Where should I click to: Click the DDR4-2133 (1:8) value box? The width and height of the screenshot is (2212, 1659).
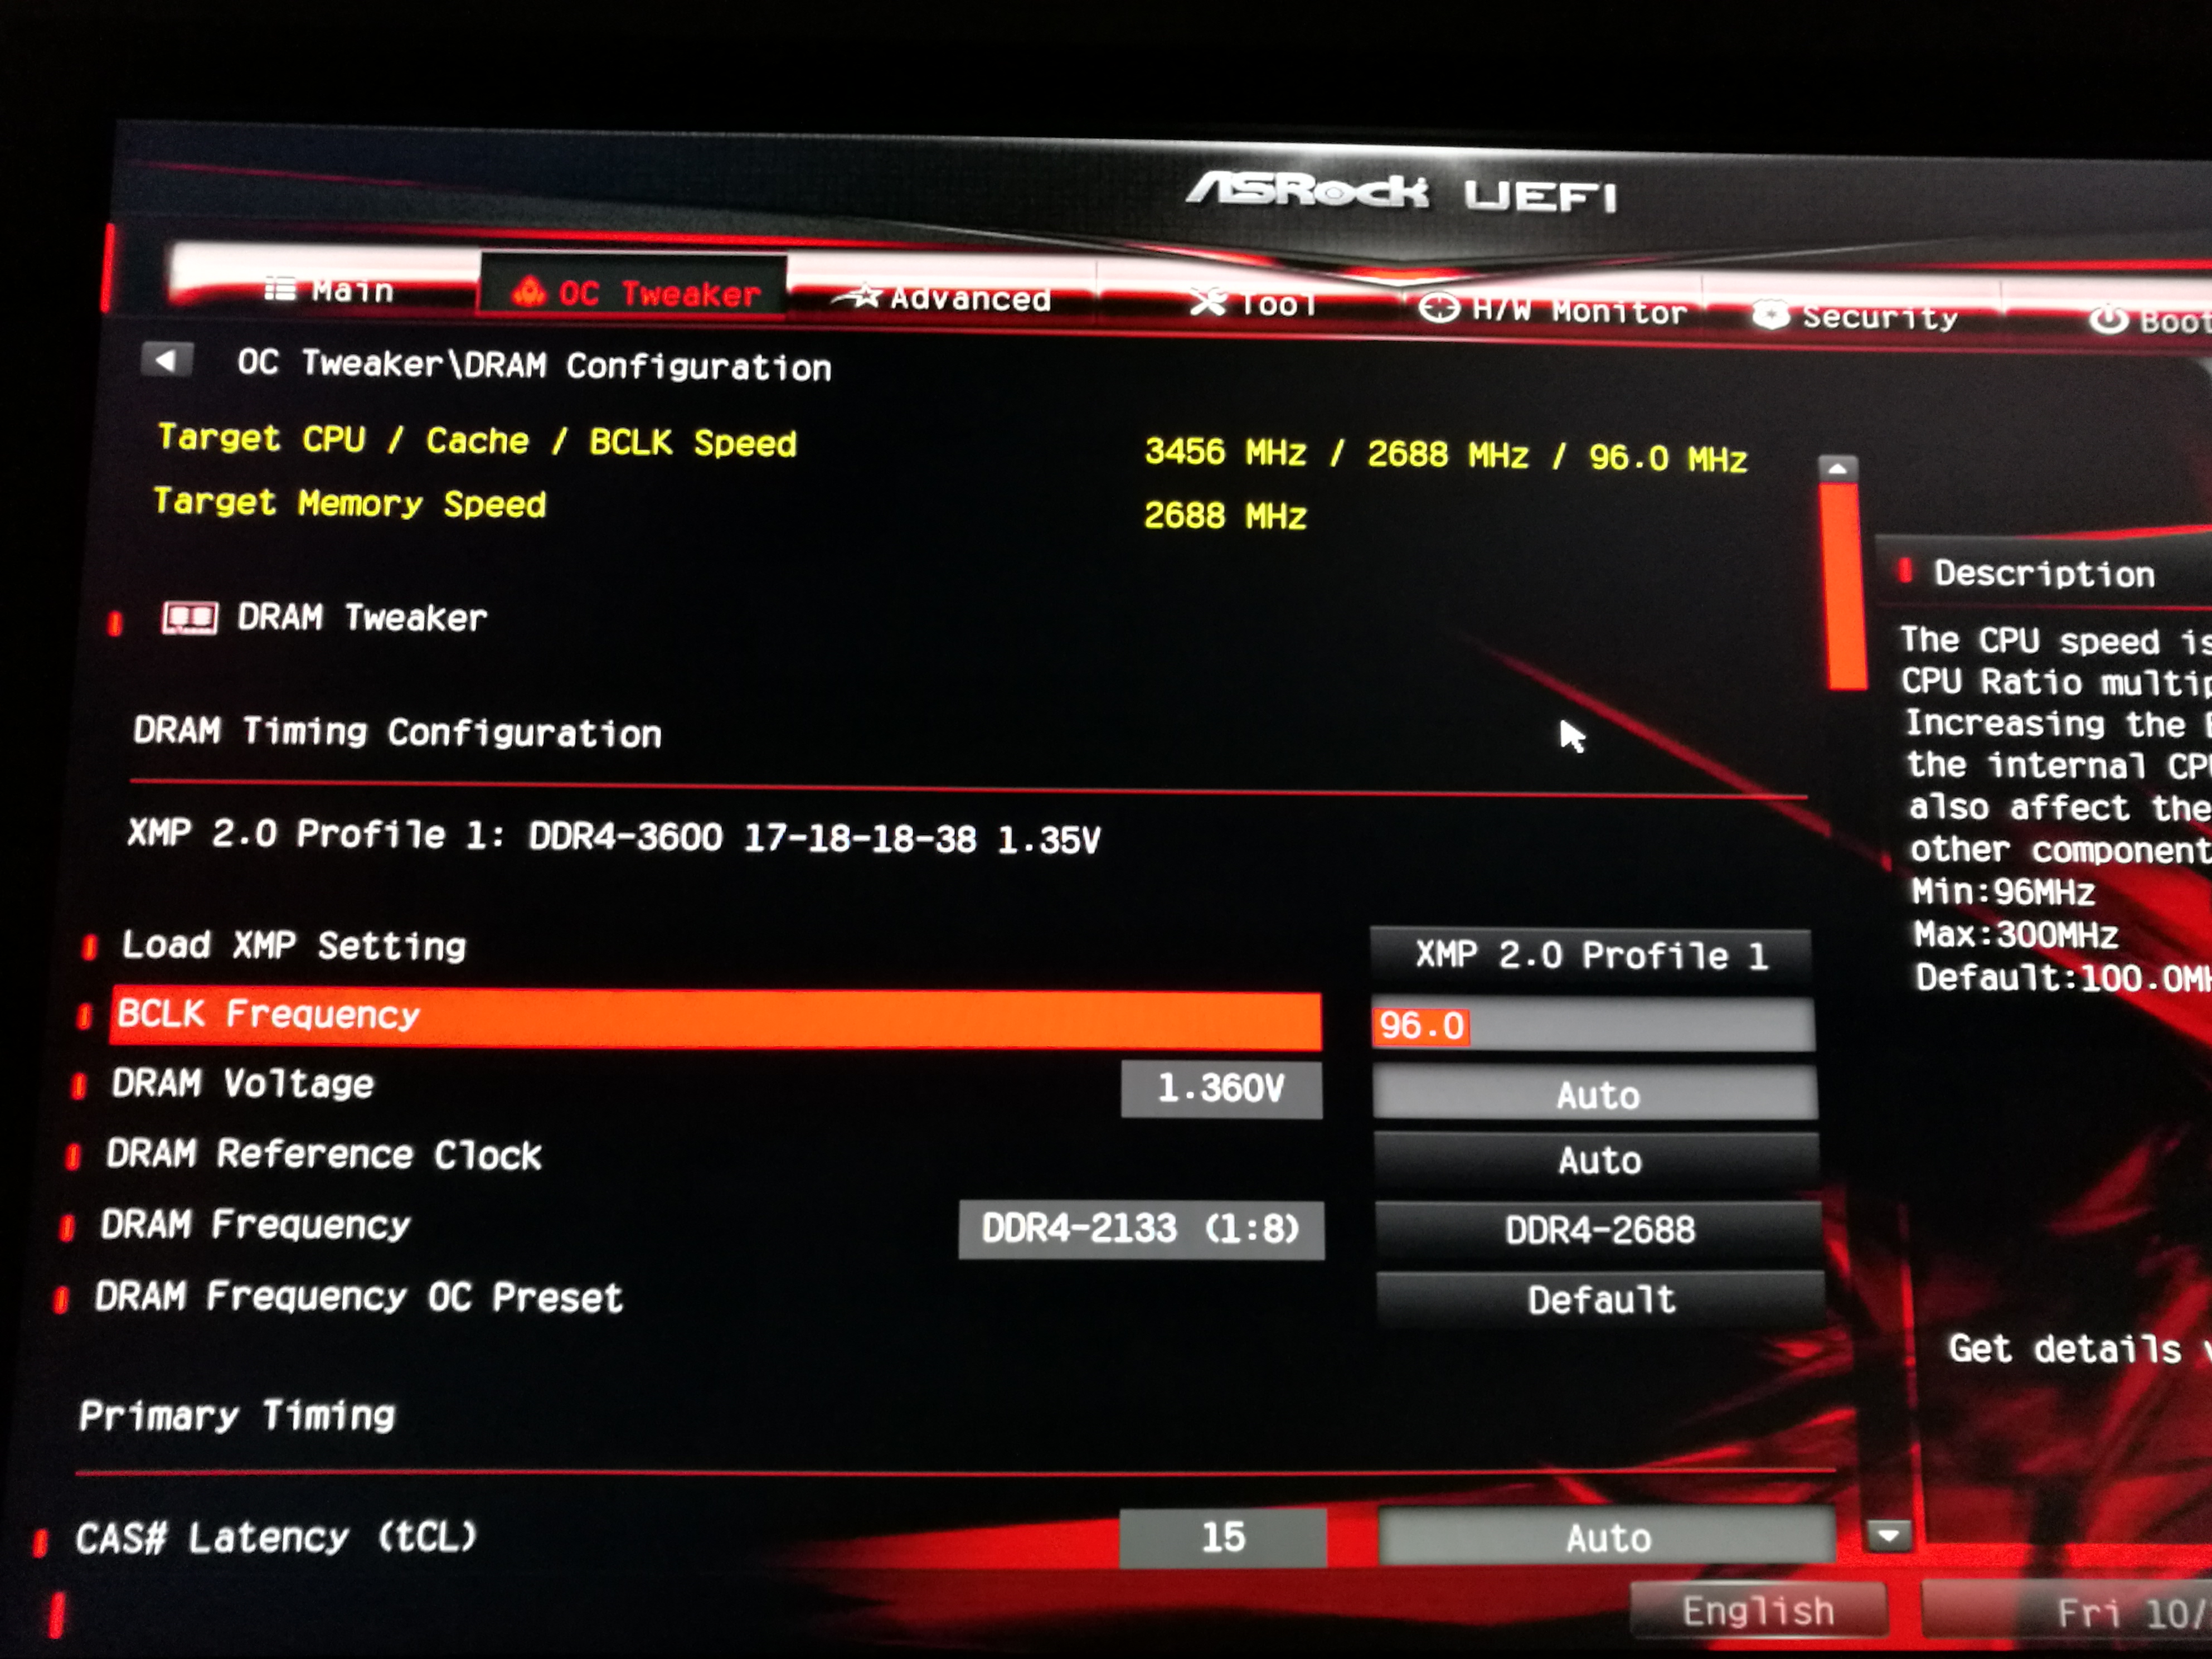1141,1229
